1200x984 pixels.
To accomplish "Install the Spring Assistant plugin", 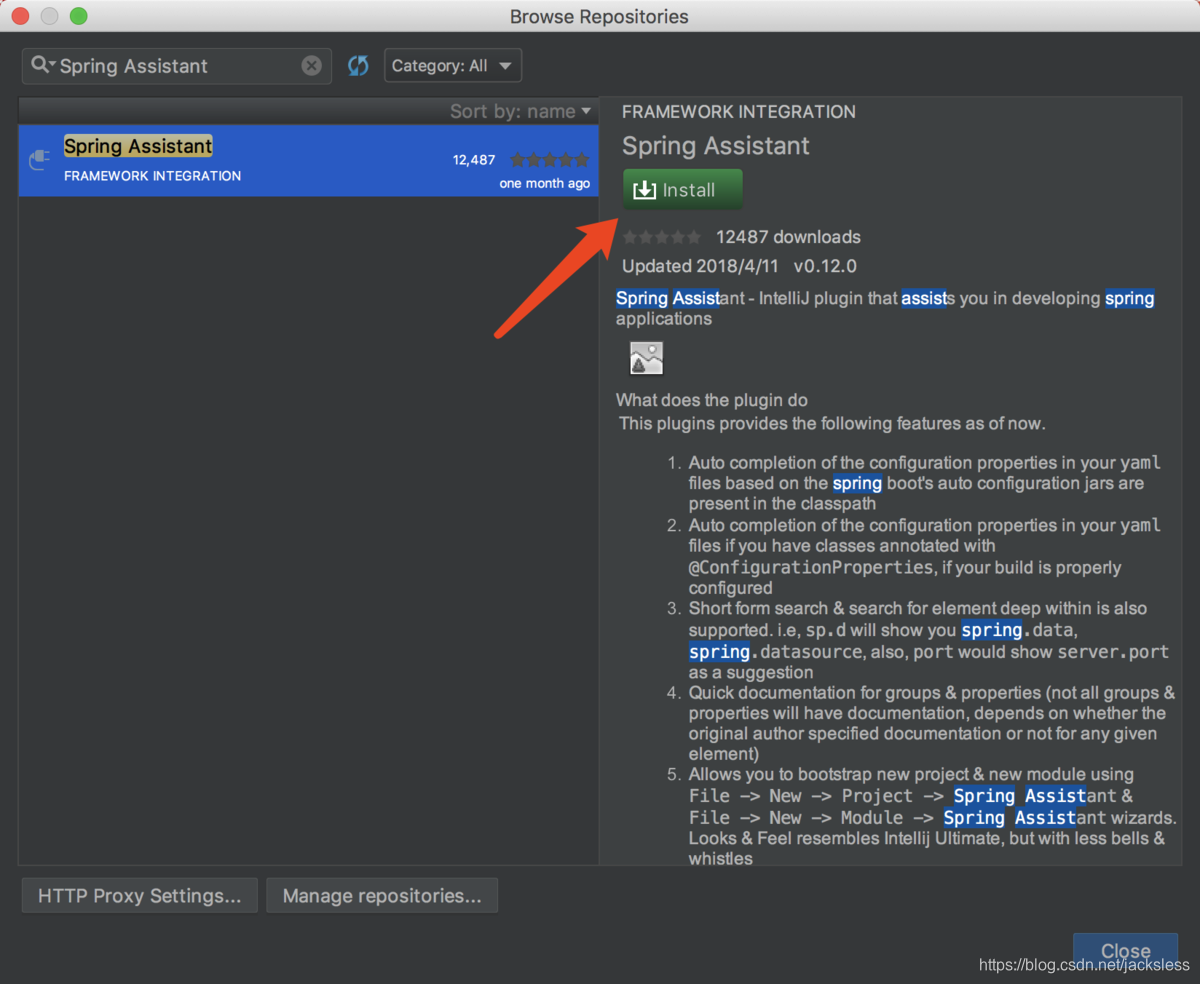I will [683, 190].
